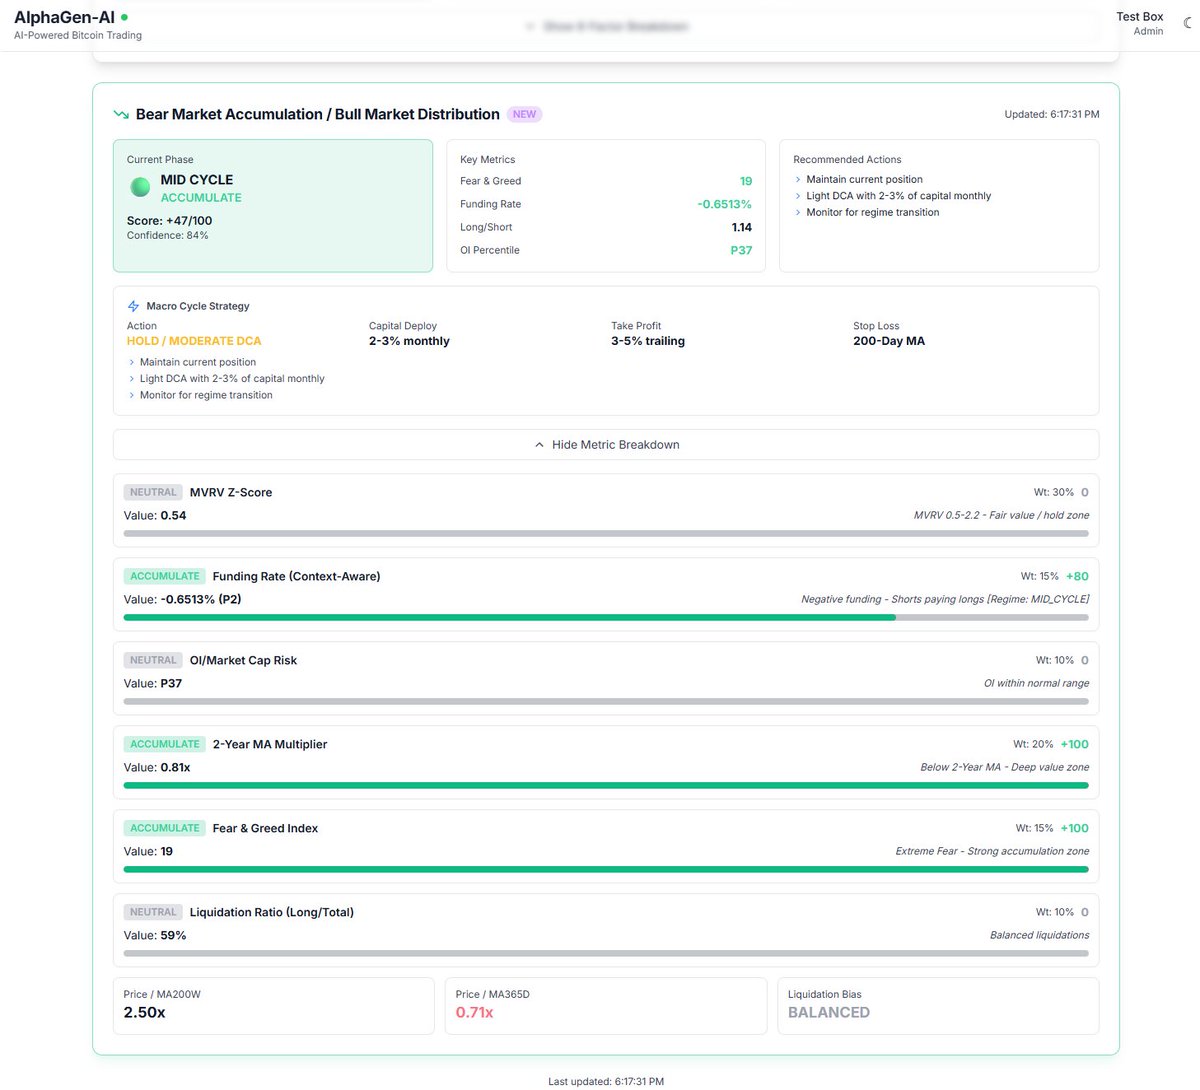The height and width of the screenshot is (1090, 1200).
Task: Click the 'Balanced liquidations' note
Action: click(1040, 936)
